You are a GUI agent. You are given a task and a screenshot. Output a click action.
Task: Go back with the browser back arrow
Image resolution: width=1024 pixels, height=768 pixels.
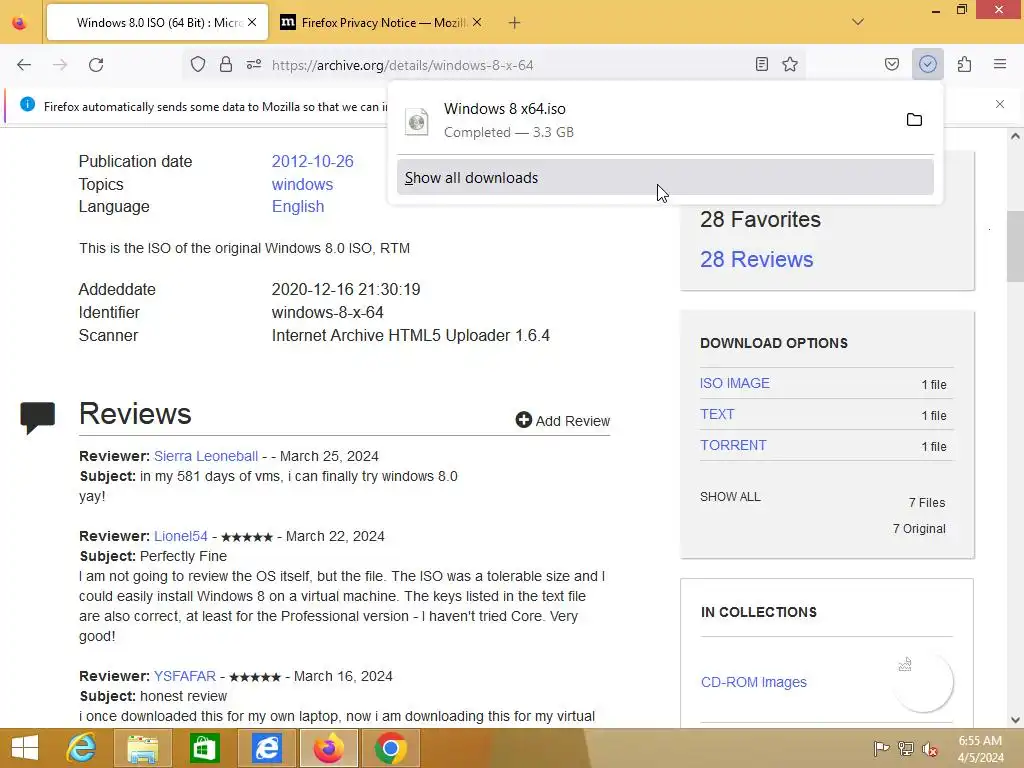(x=24, y=65)
